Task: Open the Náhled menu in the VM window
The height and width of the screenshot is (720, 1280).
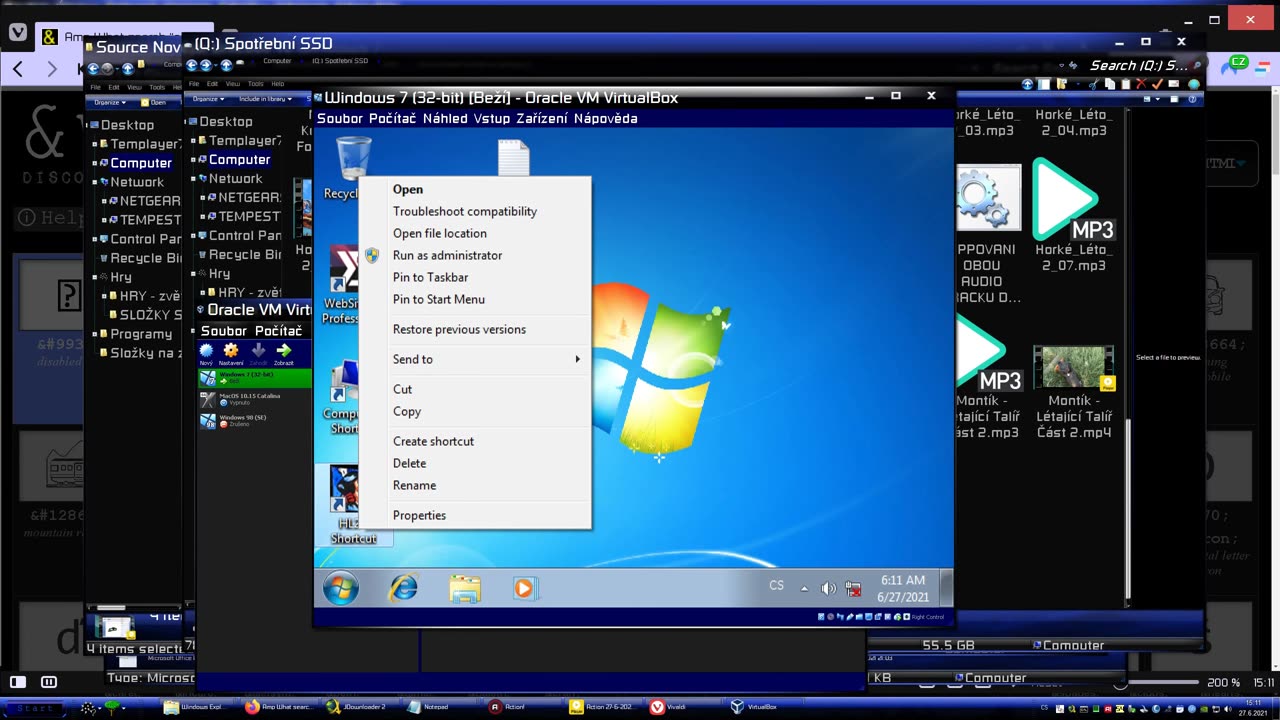Action: click(x=445, y=118)
